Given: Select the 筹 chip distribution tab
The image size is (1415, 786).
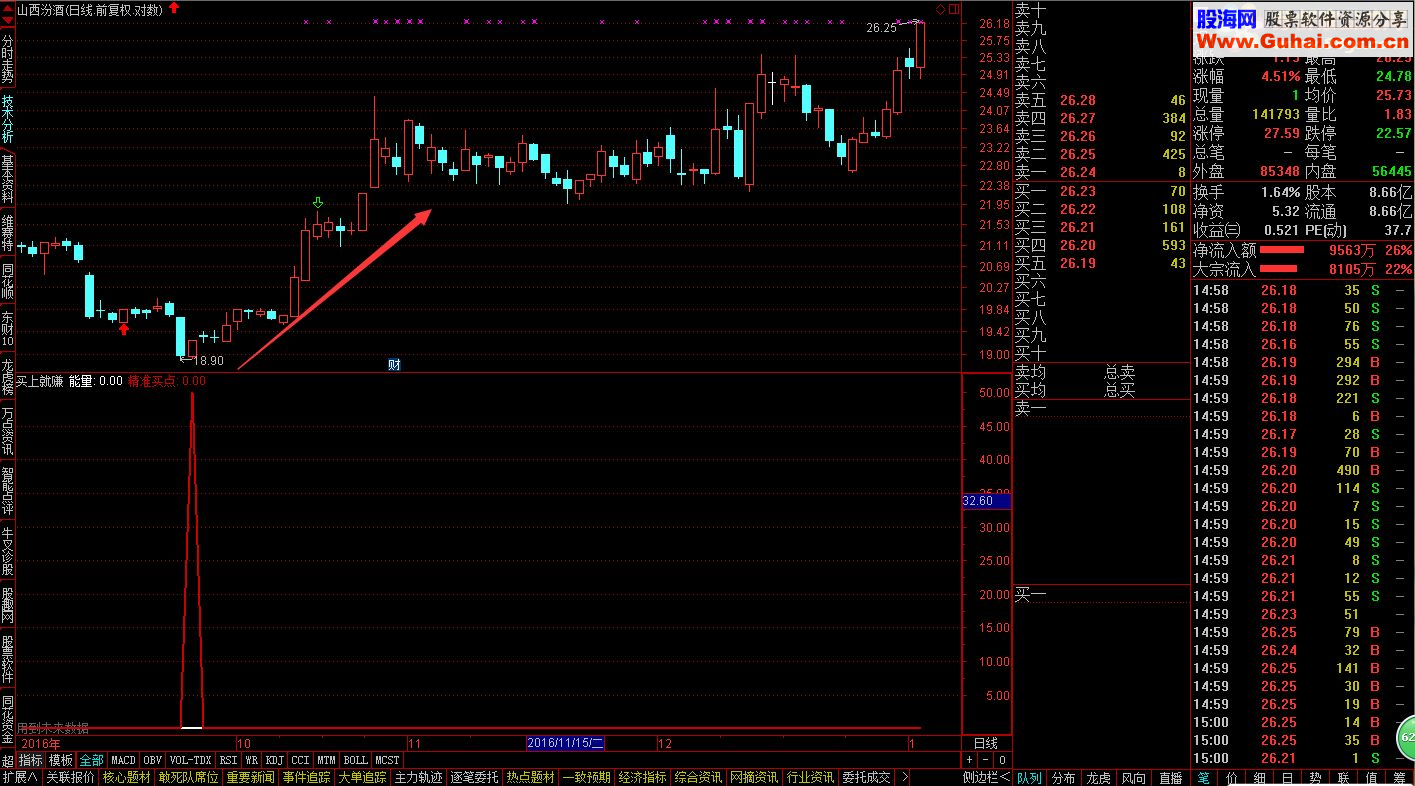Looking at the screenshot, I should 1399,778.
